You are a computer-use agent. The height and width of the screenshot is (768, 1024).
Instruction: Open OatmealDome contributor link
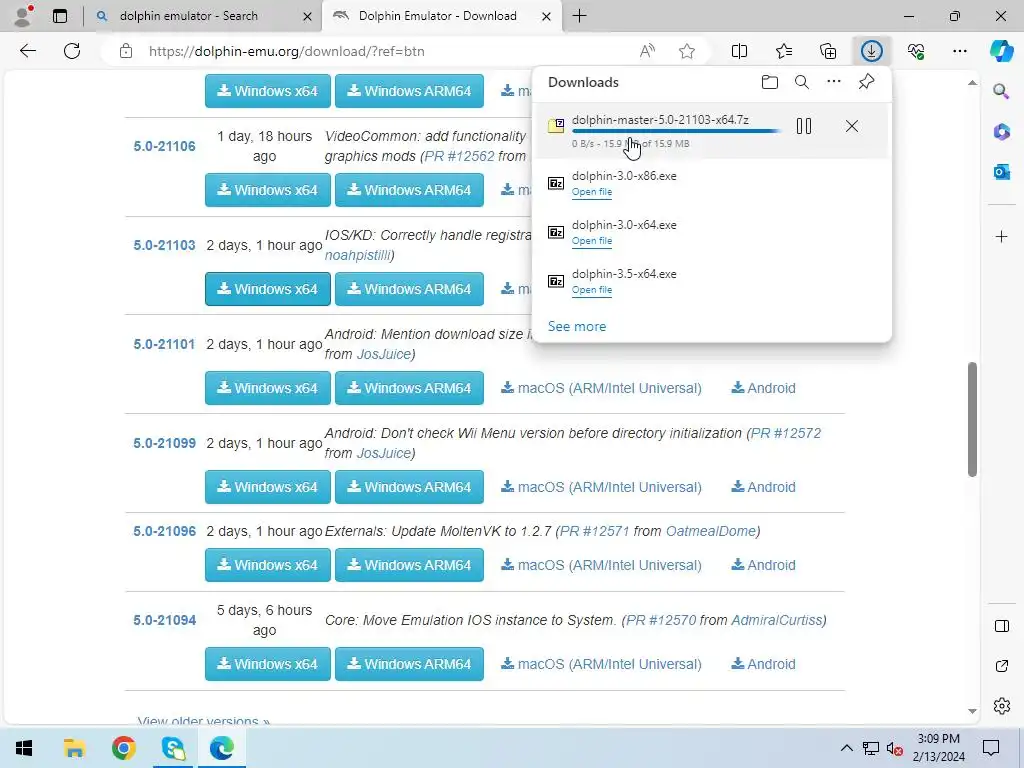[x=711, y=532]
